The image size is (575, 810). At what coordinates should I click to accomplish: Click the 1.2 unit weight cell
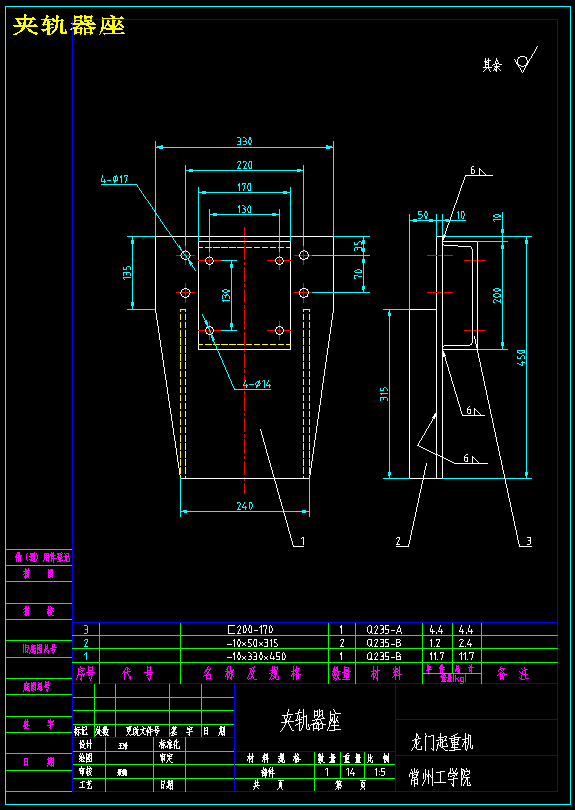click(x=437, y=643)
